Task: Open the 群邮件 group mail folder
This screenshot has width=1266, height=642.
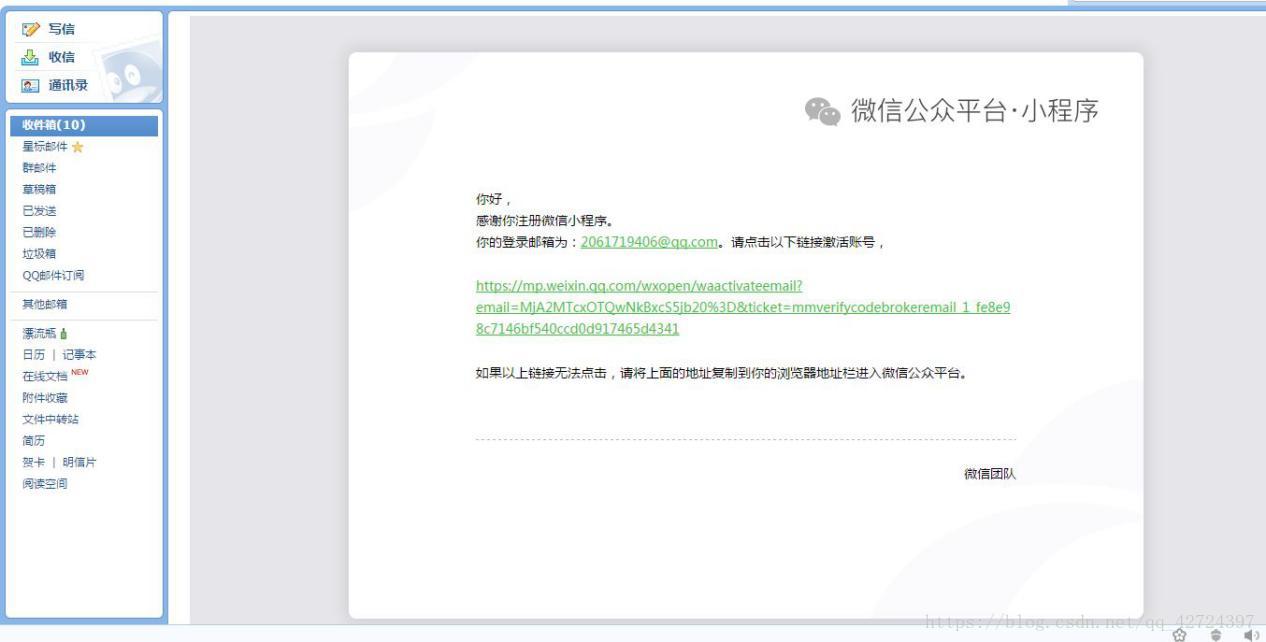Action: (x=40, y=168)
